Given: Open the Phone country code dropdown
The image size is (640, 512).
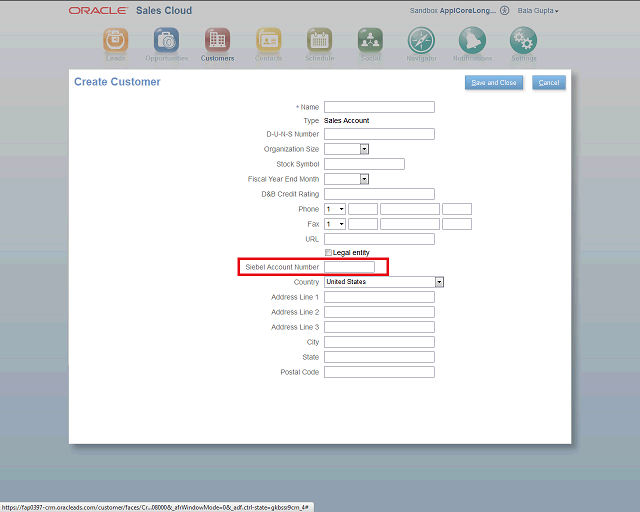Looking at the screenshot, I should click(335, 209).
